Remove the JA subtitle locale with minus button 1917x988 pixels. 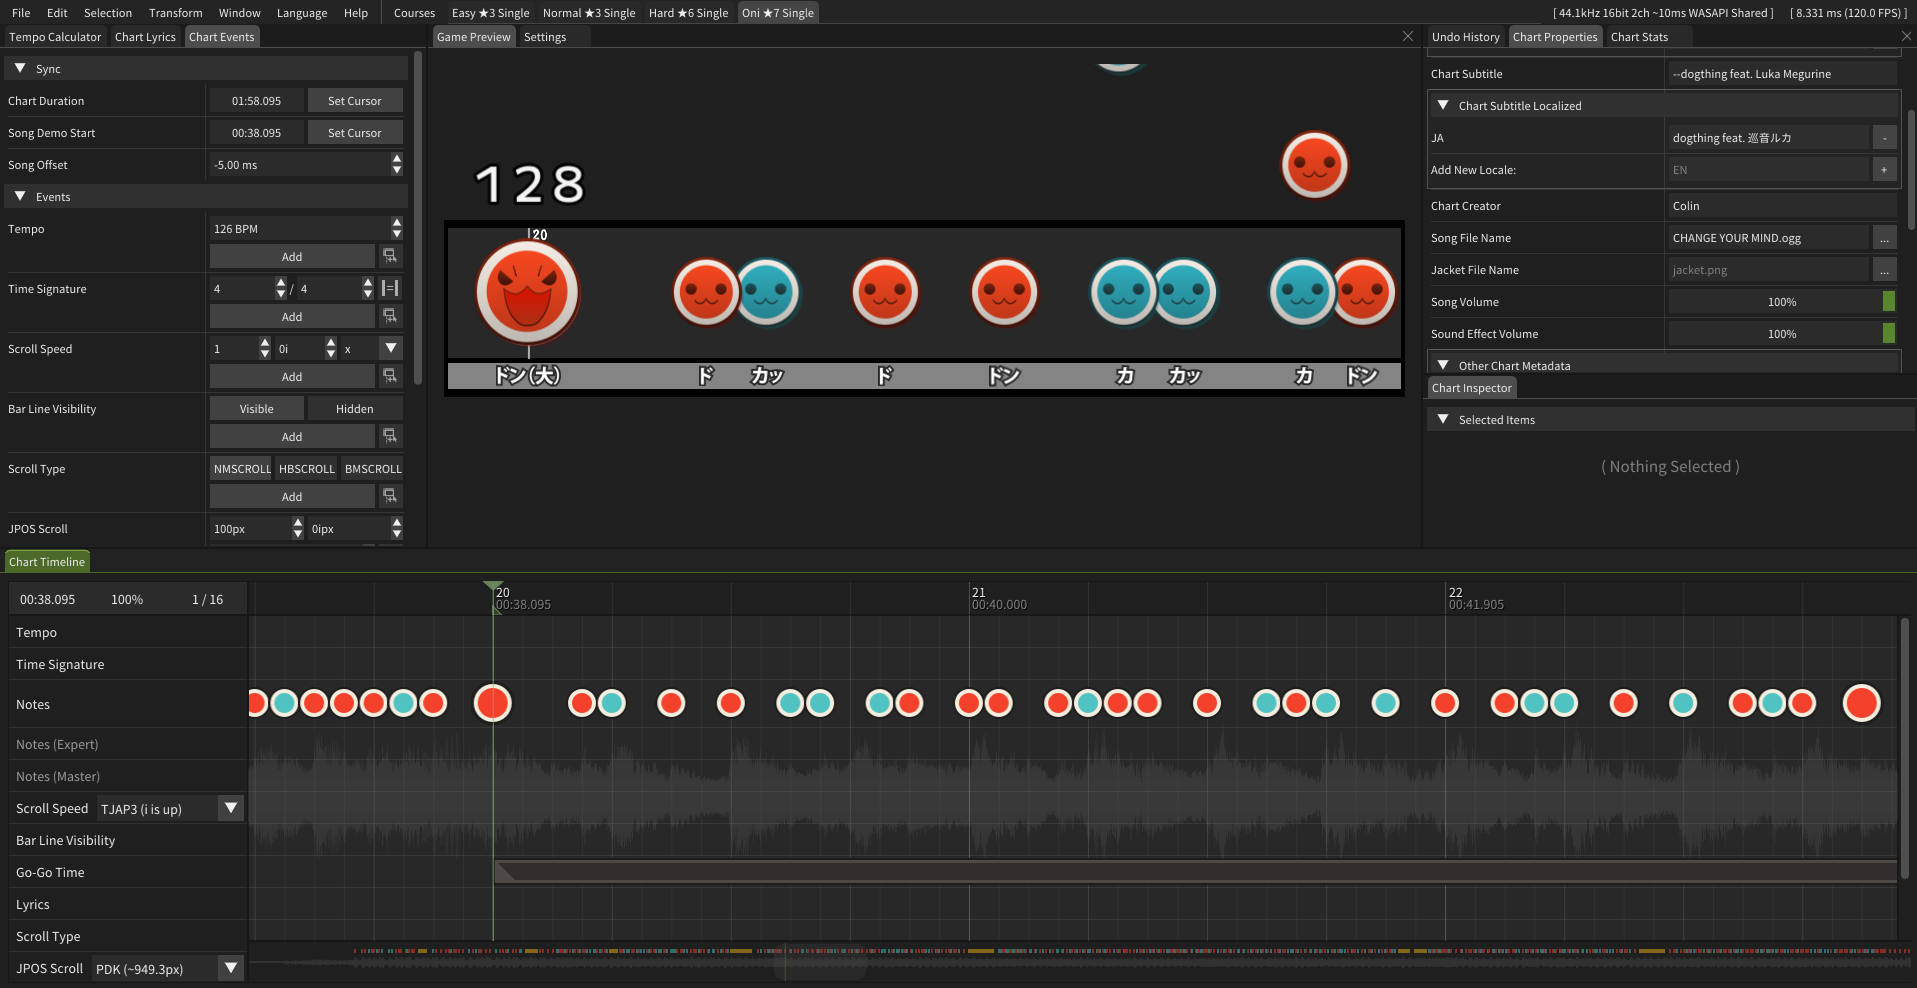[x=1884, y=138]
